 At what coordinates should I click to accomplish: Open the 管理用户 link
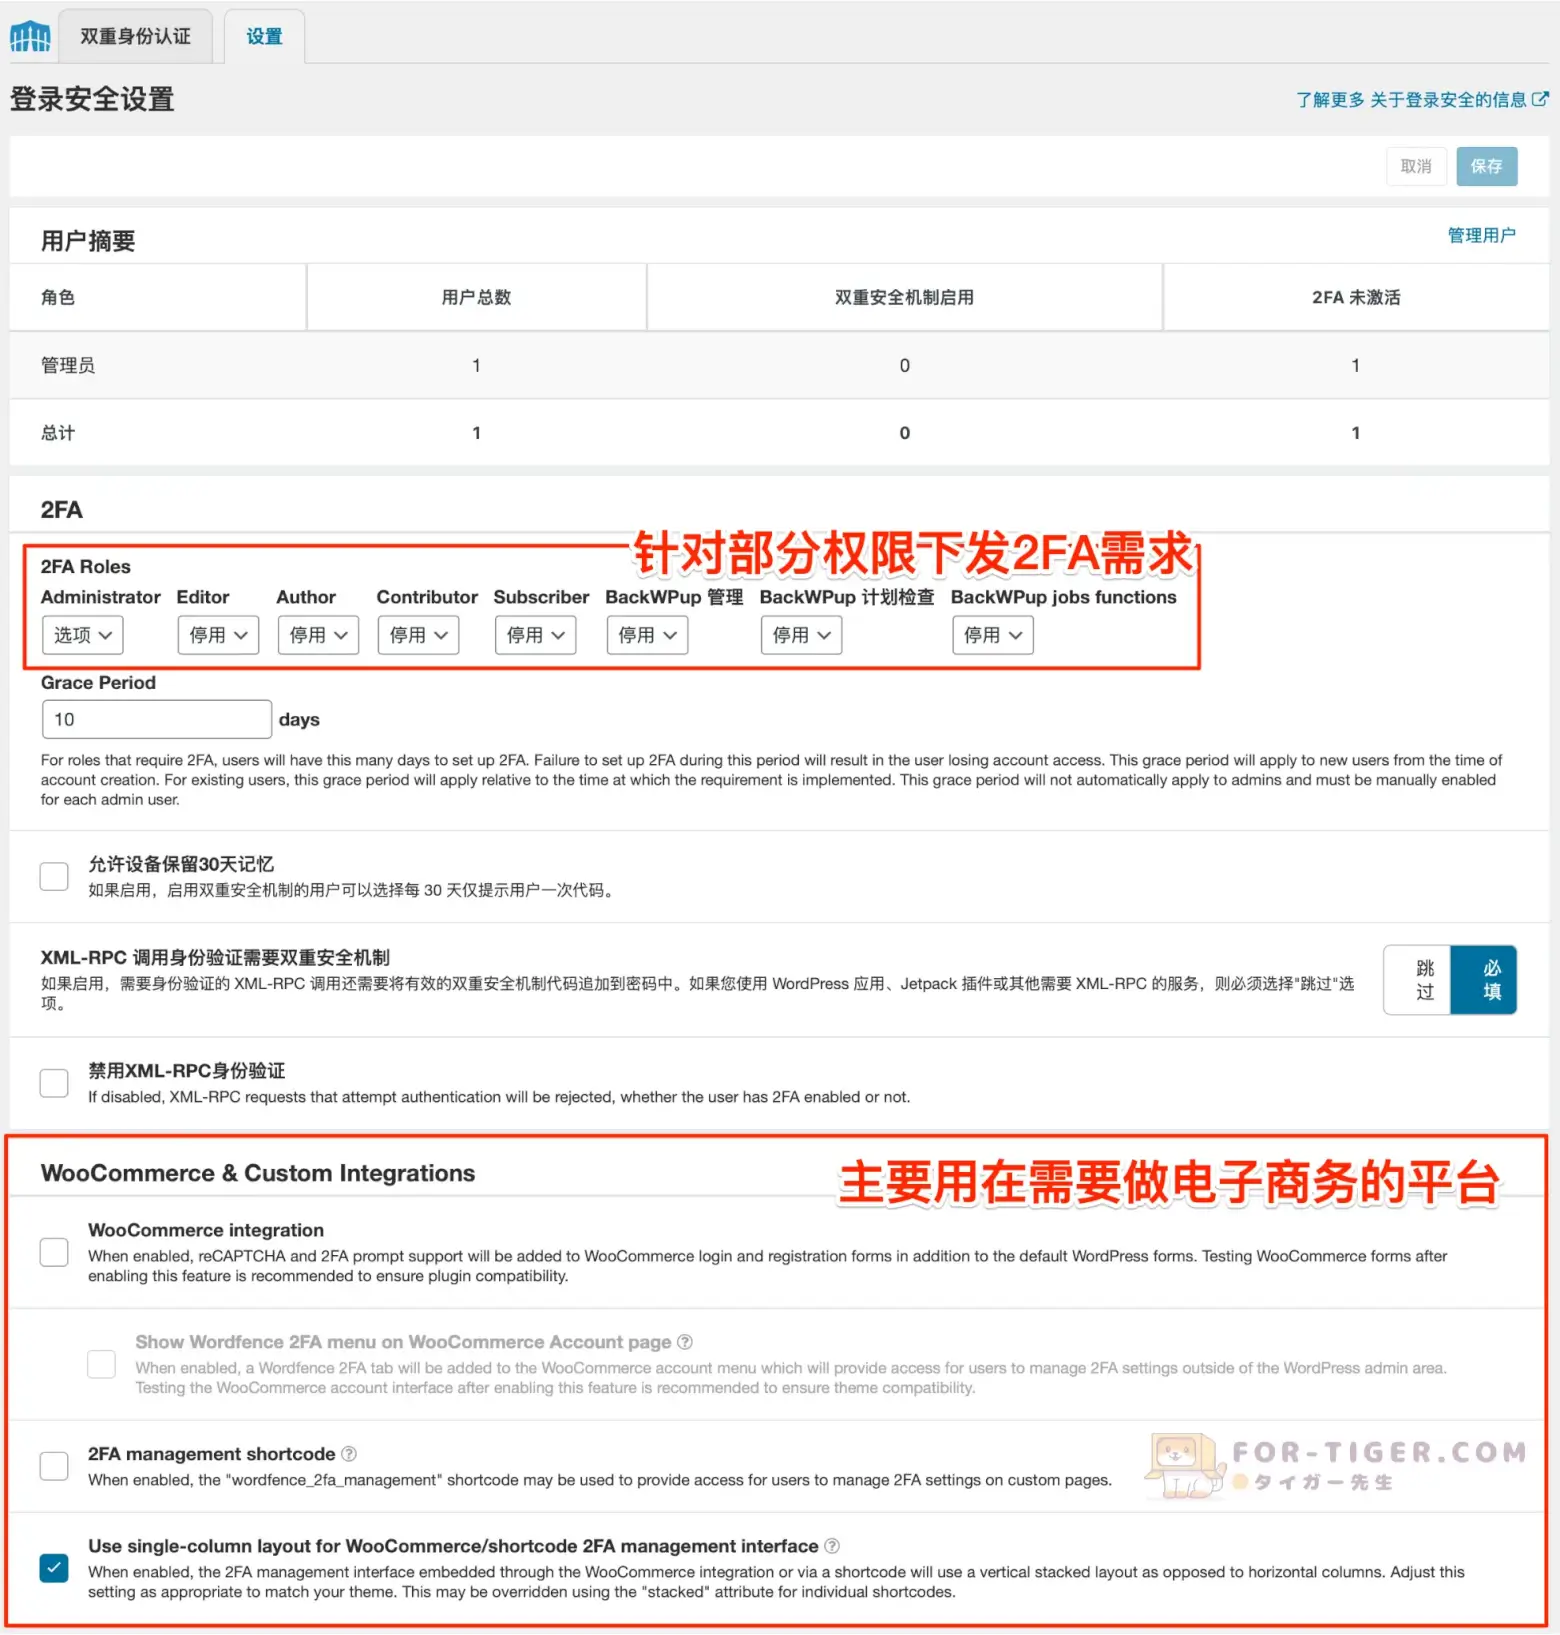click(1481, 235)
